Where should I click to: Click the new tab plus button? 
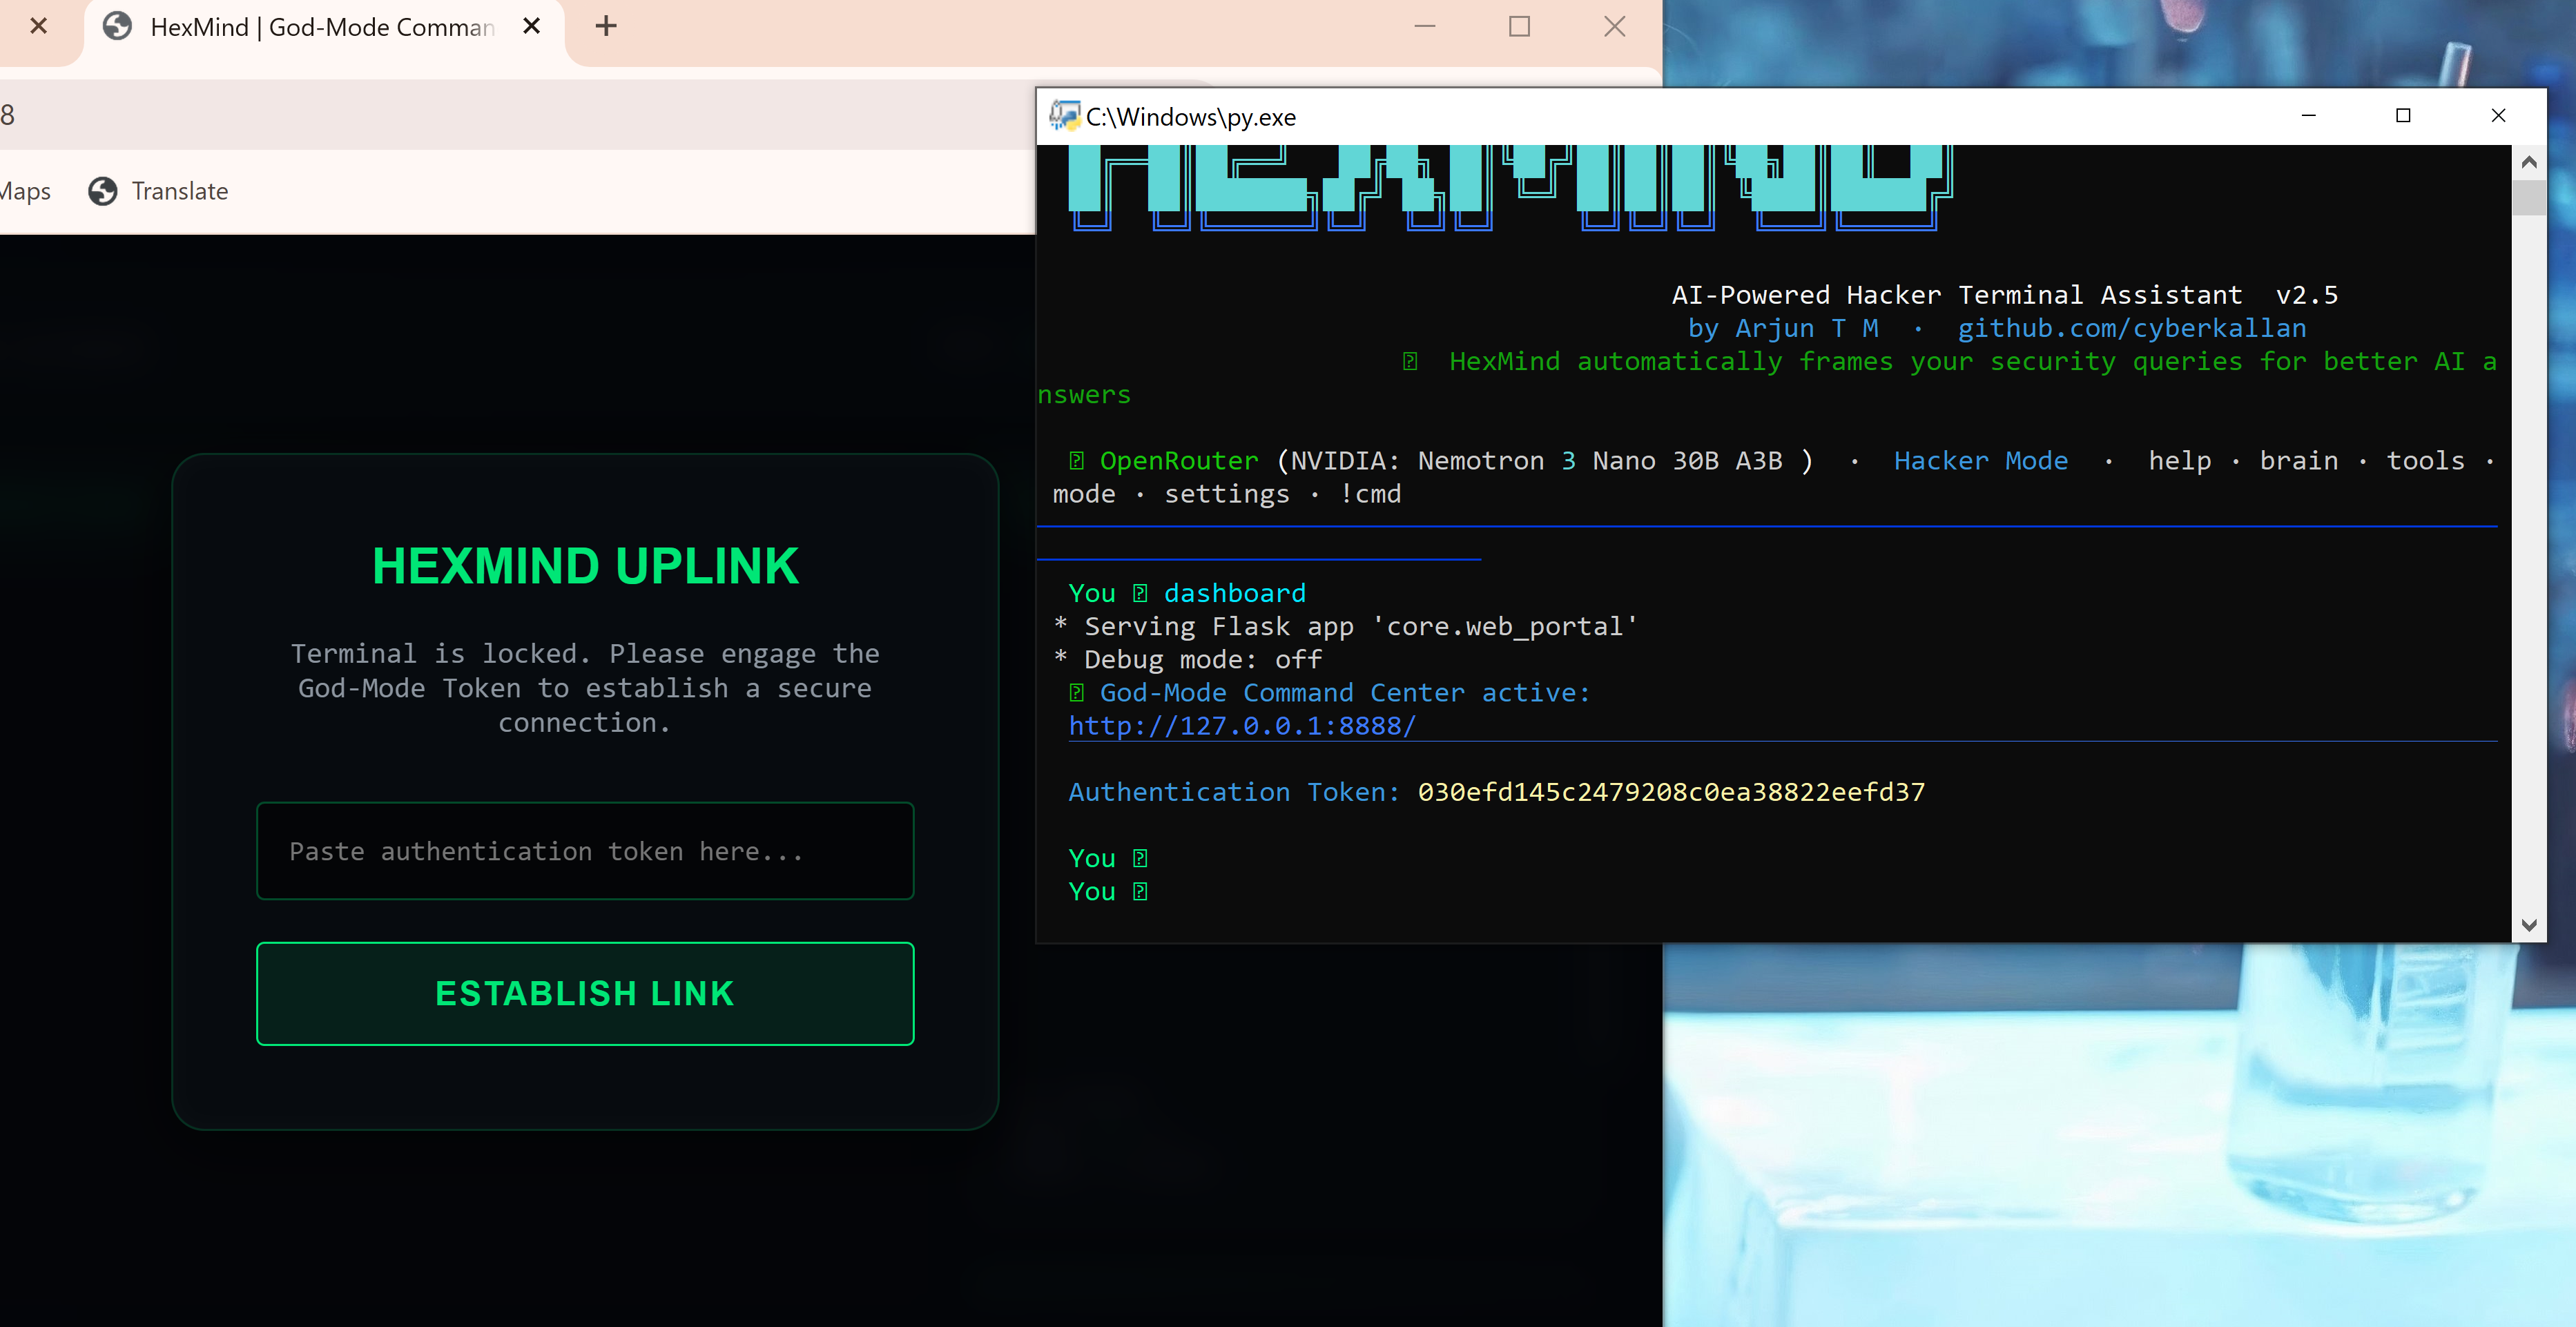[605, 27]
